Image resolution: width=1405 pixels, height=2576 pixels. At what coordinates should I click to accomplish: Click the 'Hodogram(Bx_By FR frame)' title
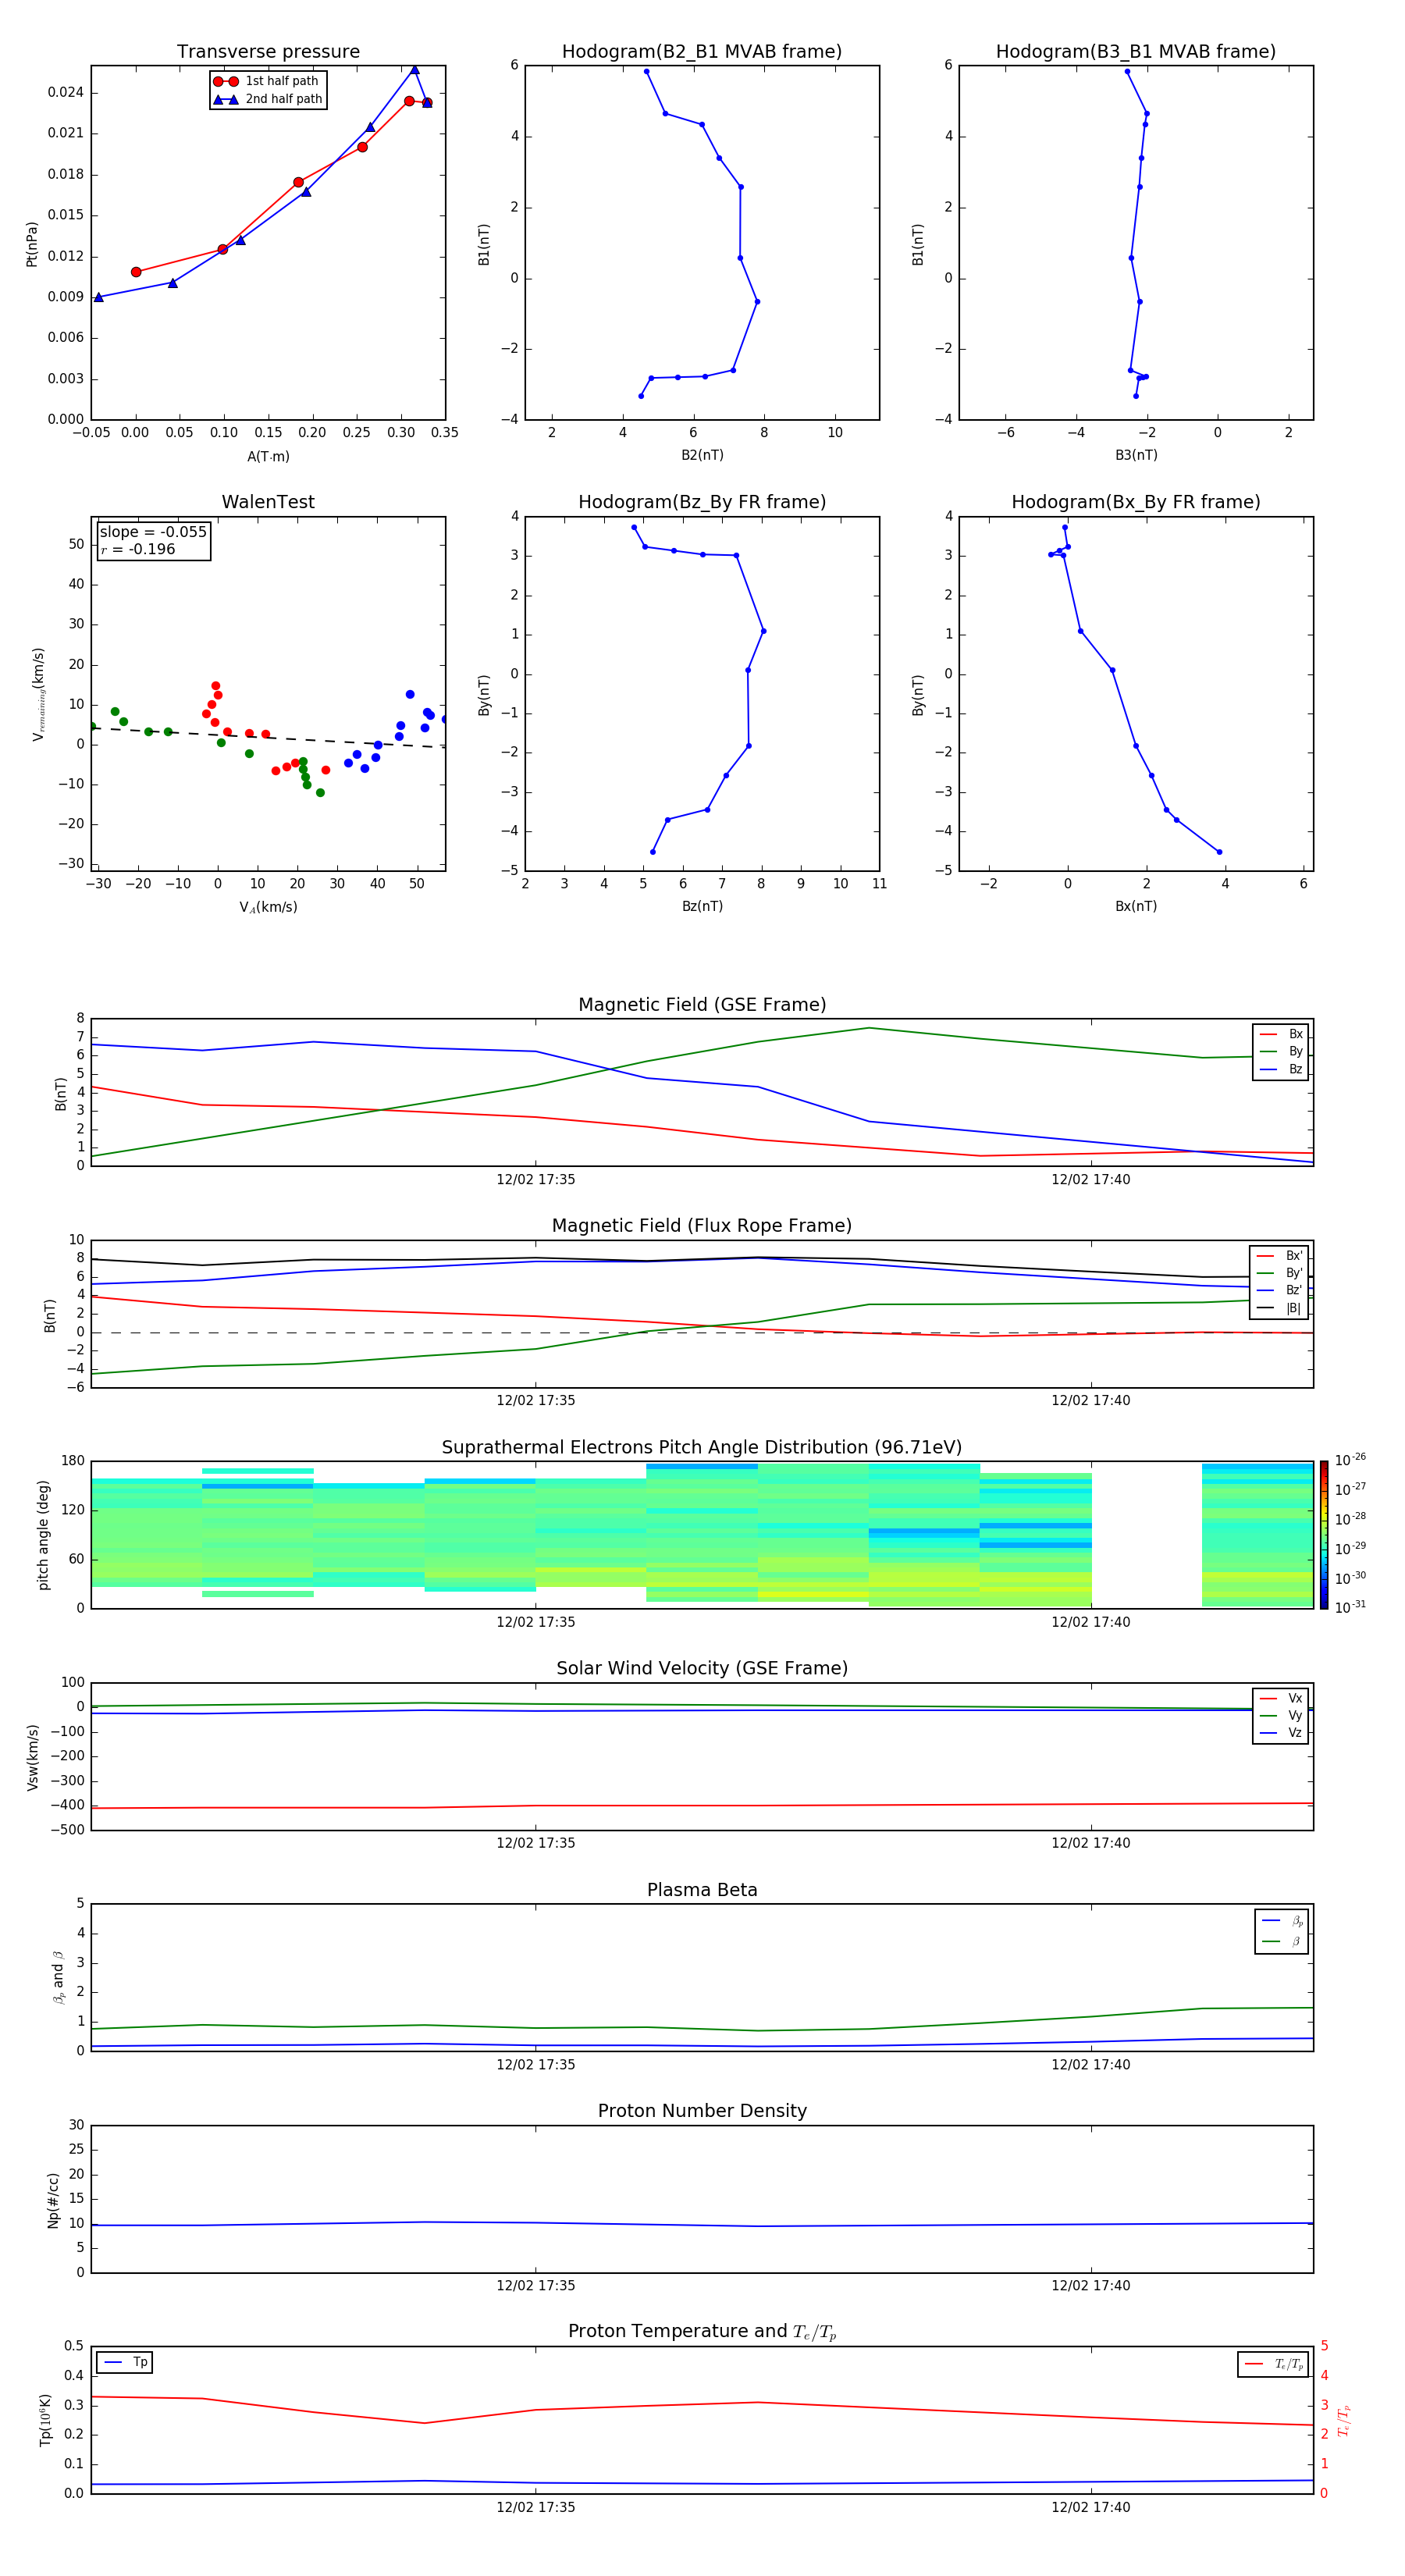(x=1136, y=502)
